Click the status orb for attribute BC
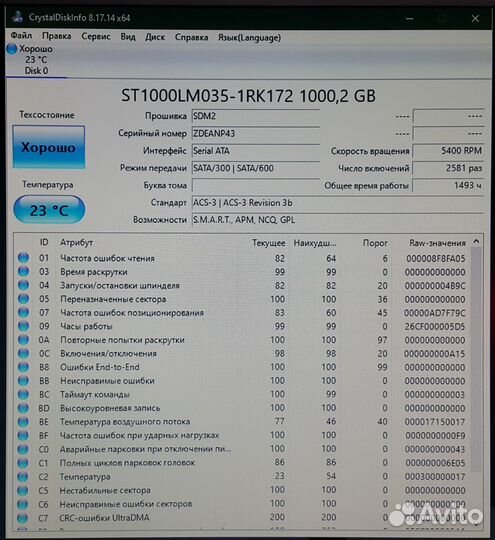495x540 pixels. point(23,394)
